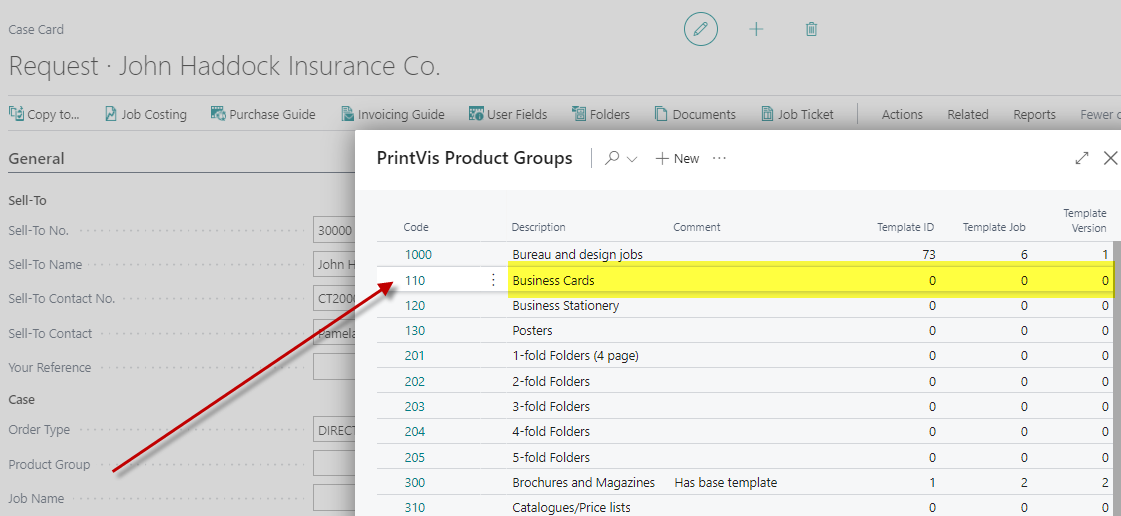Click the 2-fold Folders description
The width and height of the screenshot is (1121, 516).
click(x=551, y=382)
